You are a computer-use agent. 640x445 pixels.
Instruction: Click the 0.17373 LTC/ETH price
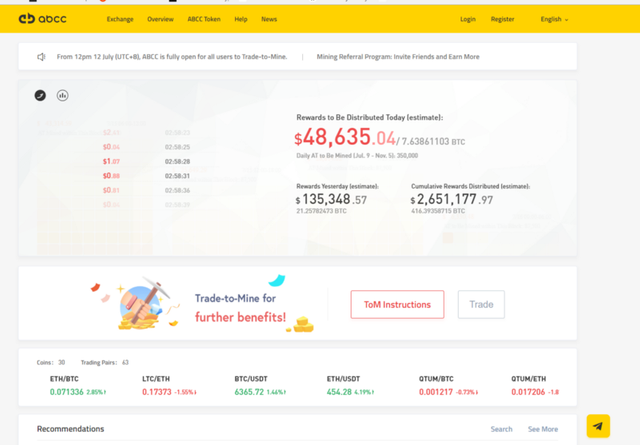[157, 392]
